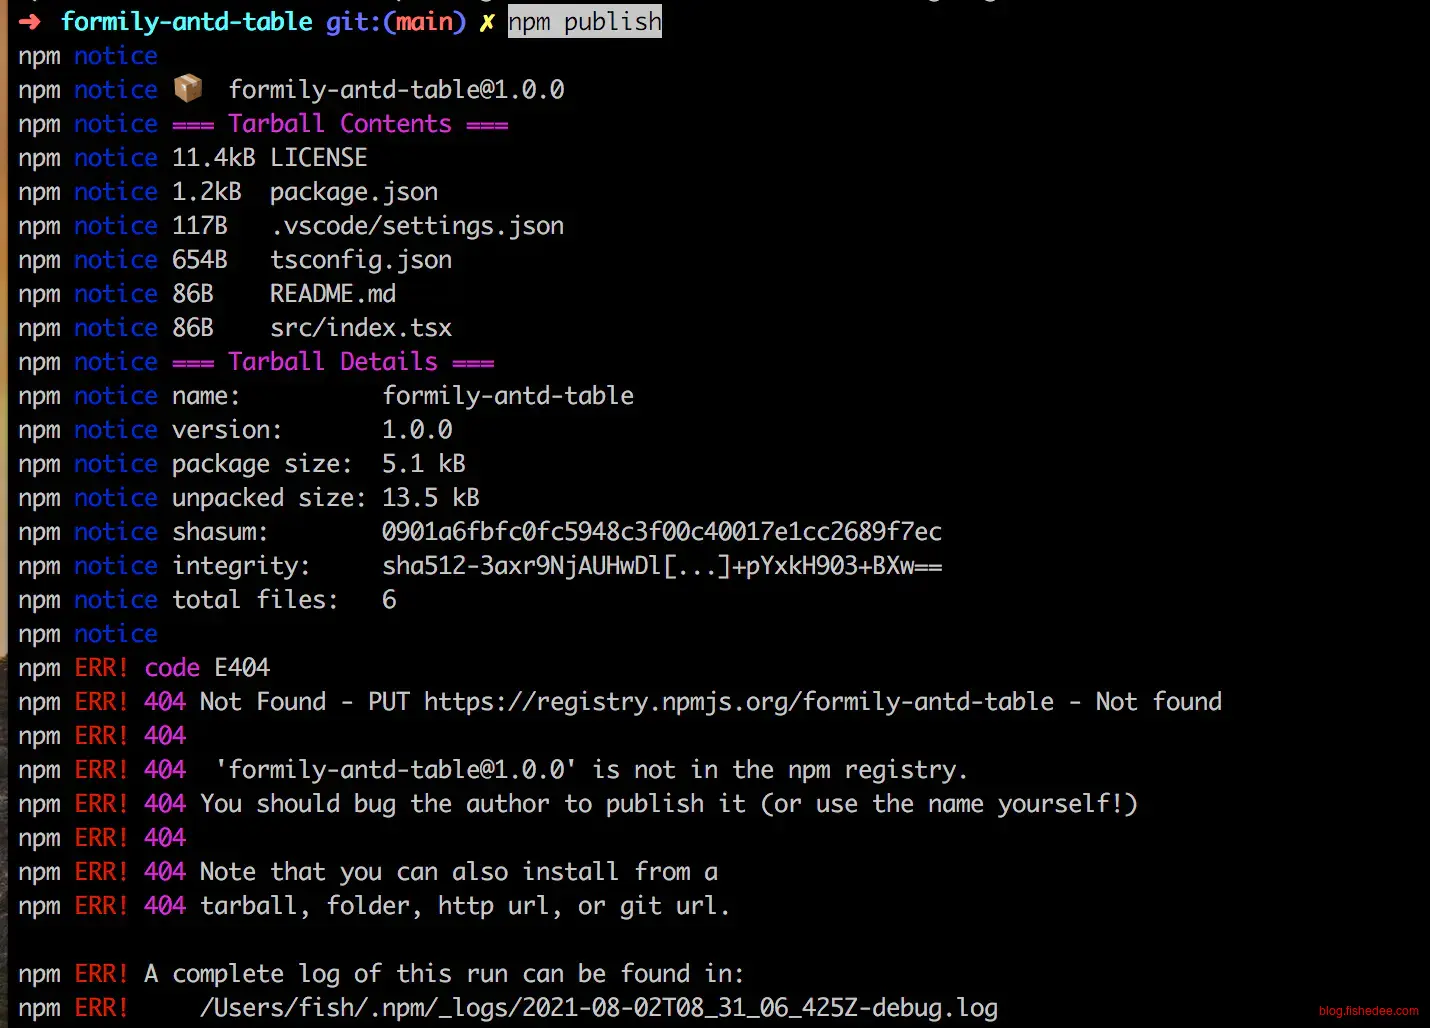This screenshot has width=1430, height=1028.
Task: Click the .vscode/settings.json entry
Action: pos(417,225)
